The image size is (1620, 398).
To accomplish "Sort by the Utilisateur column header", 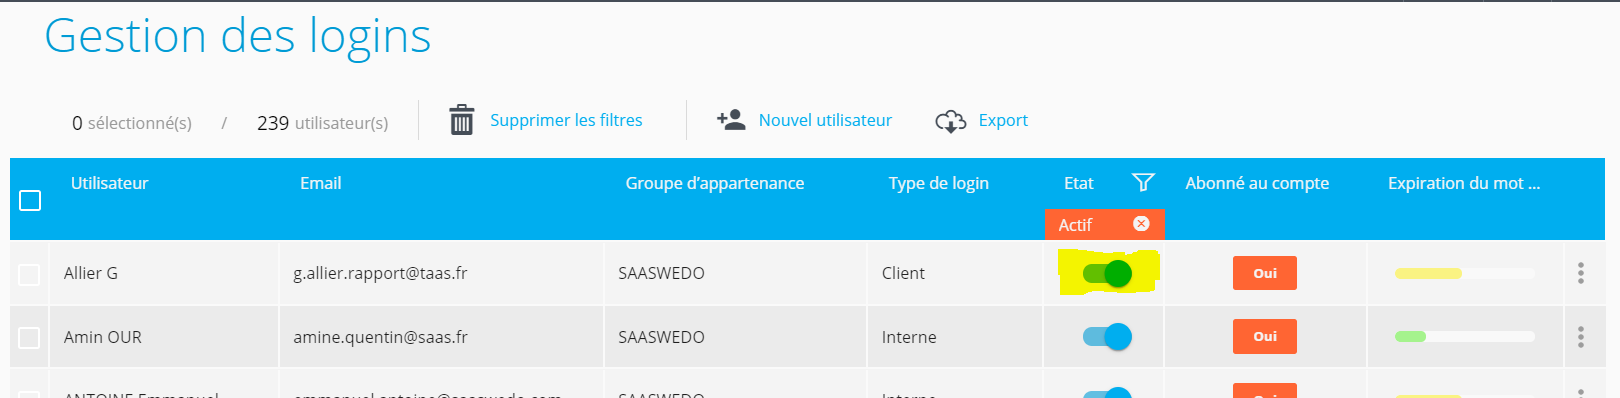I will point(109,183).
